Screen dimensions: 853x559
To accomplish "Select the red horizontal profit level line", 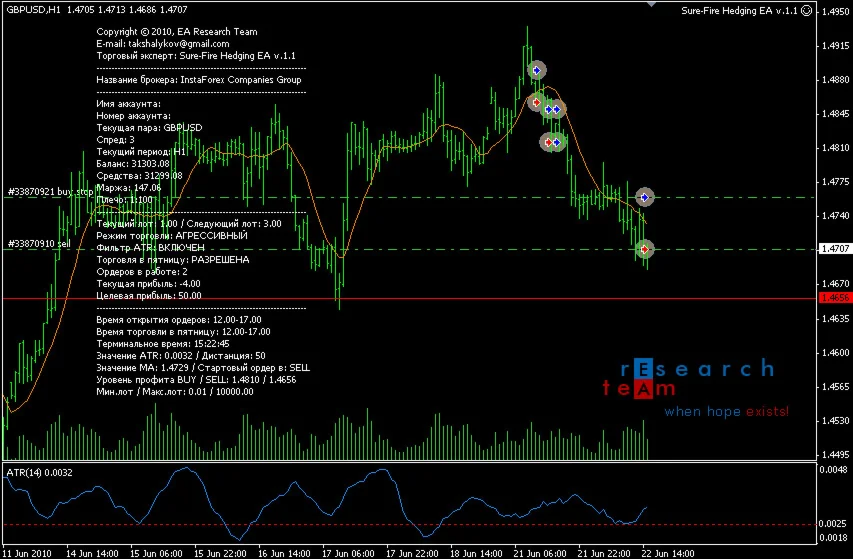I will coord(409,299).
